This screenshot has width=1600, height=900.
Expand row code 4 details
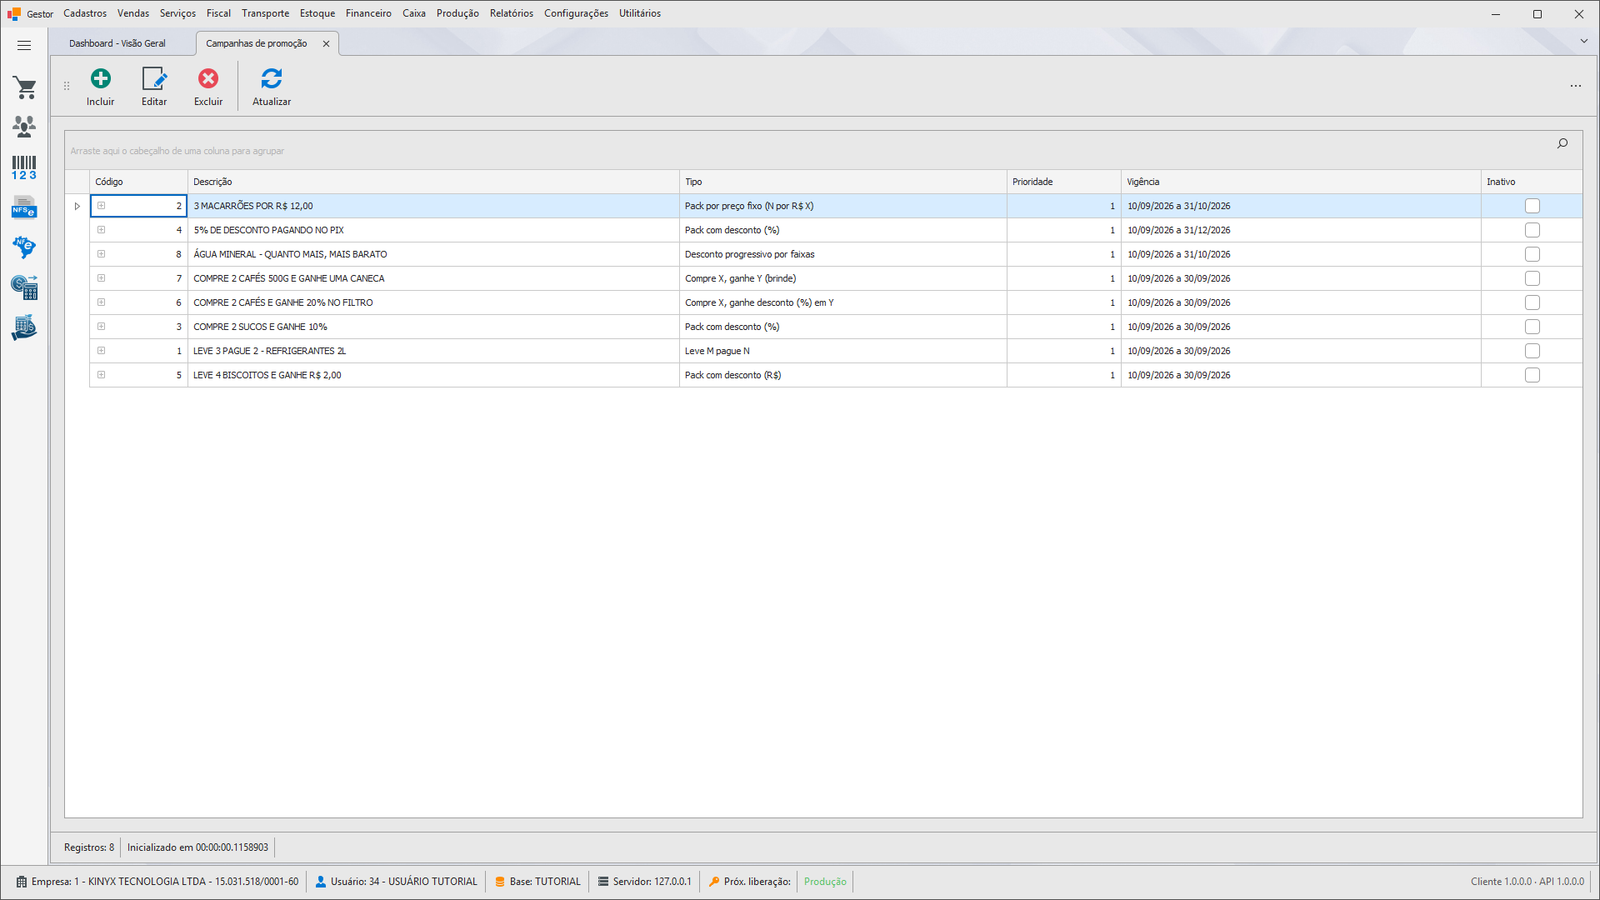(101, 230)
